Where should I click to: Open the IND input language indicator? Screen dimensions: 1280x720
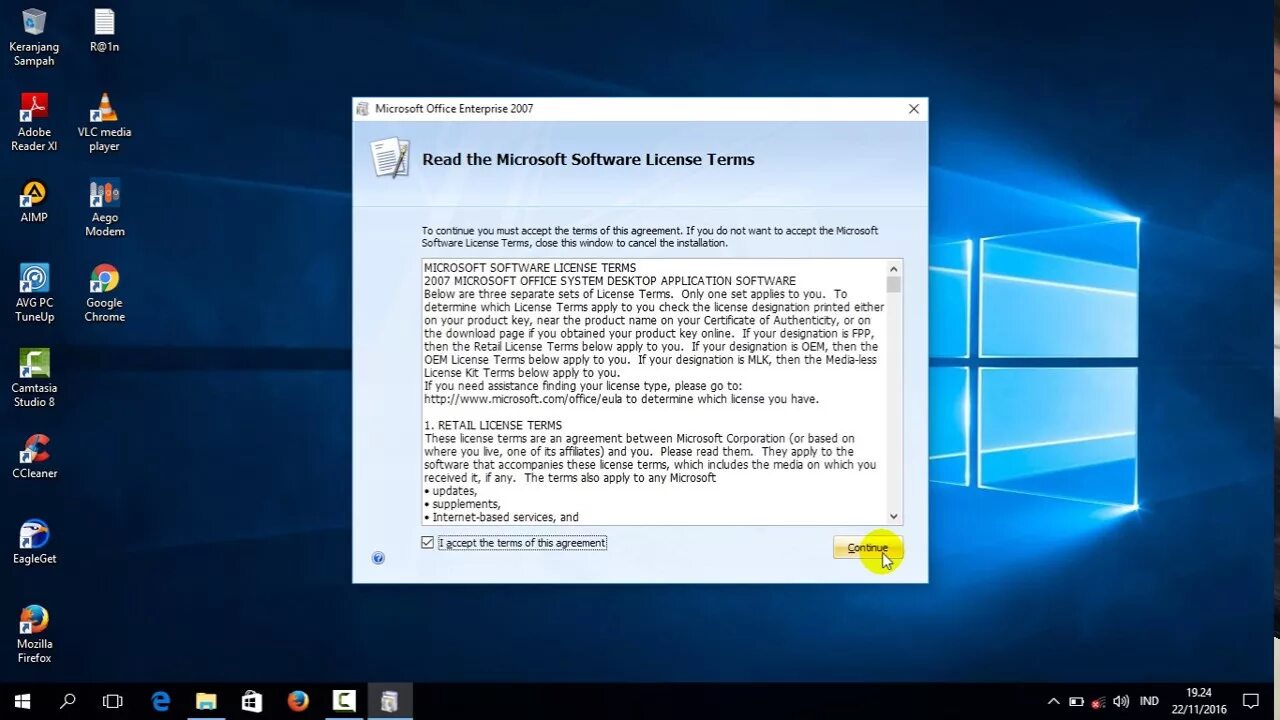click(1150, 701)
